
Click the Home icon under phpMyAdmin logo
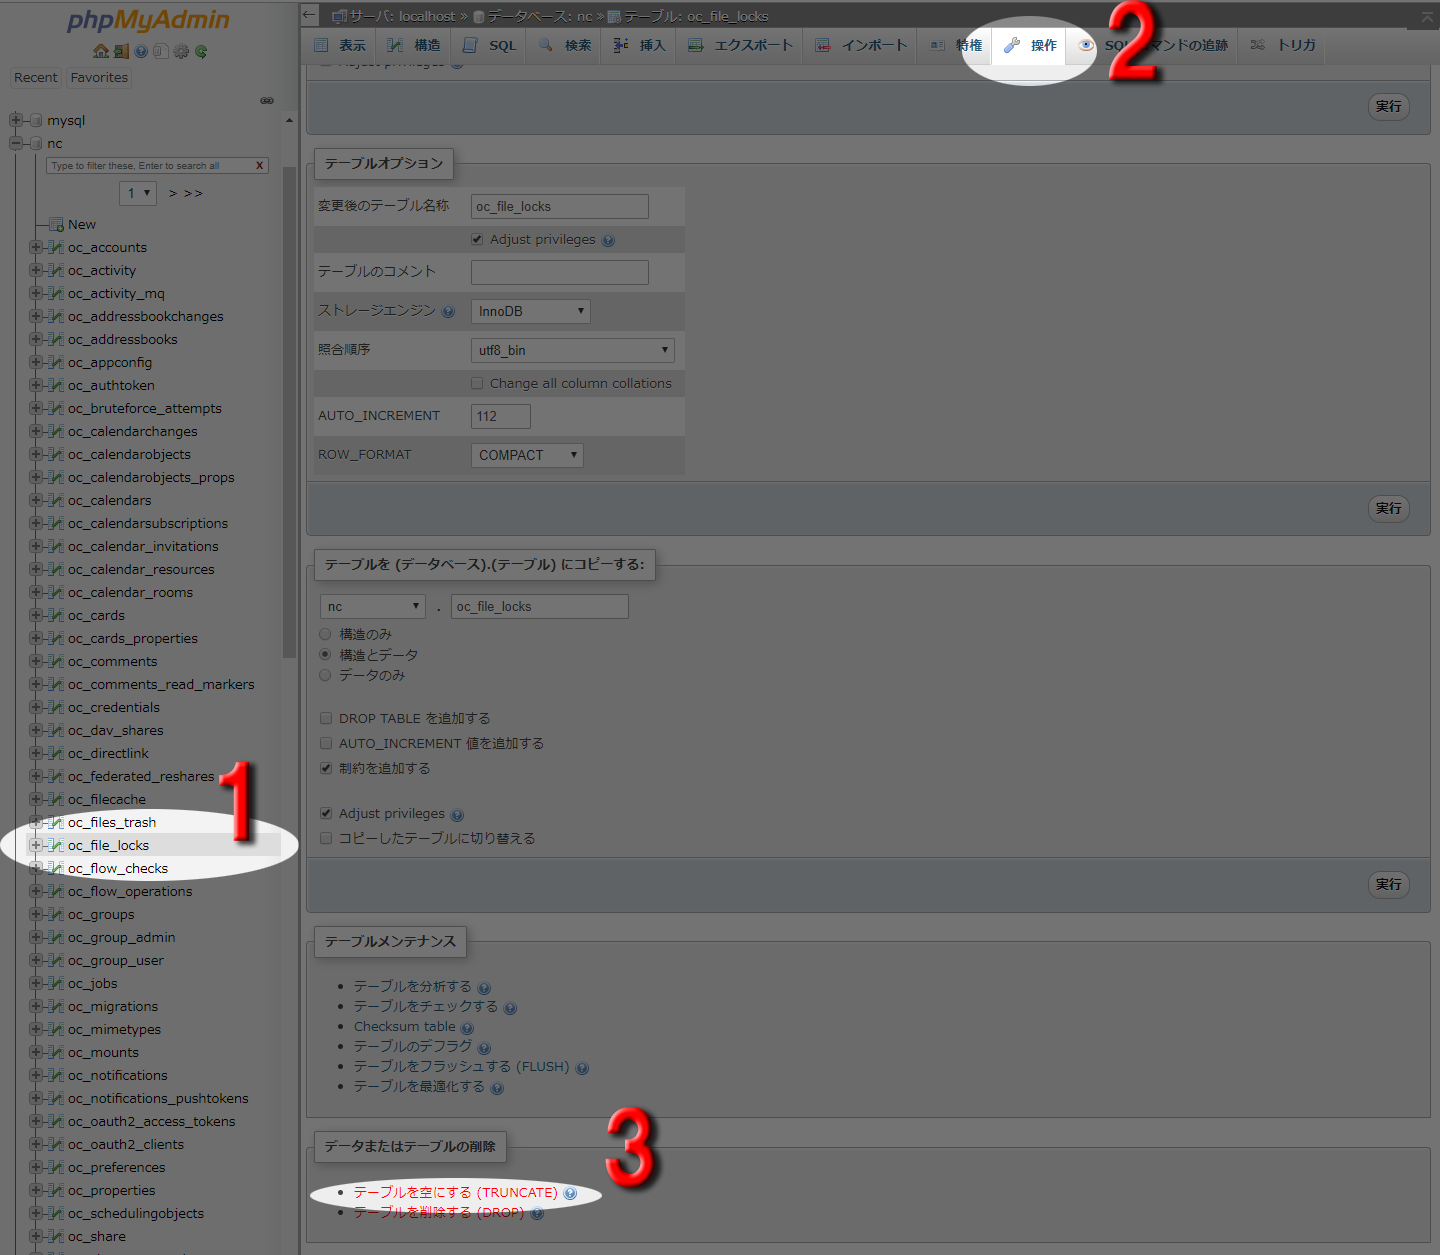coord(101,51)
